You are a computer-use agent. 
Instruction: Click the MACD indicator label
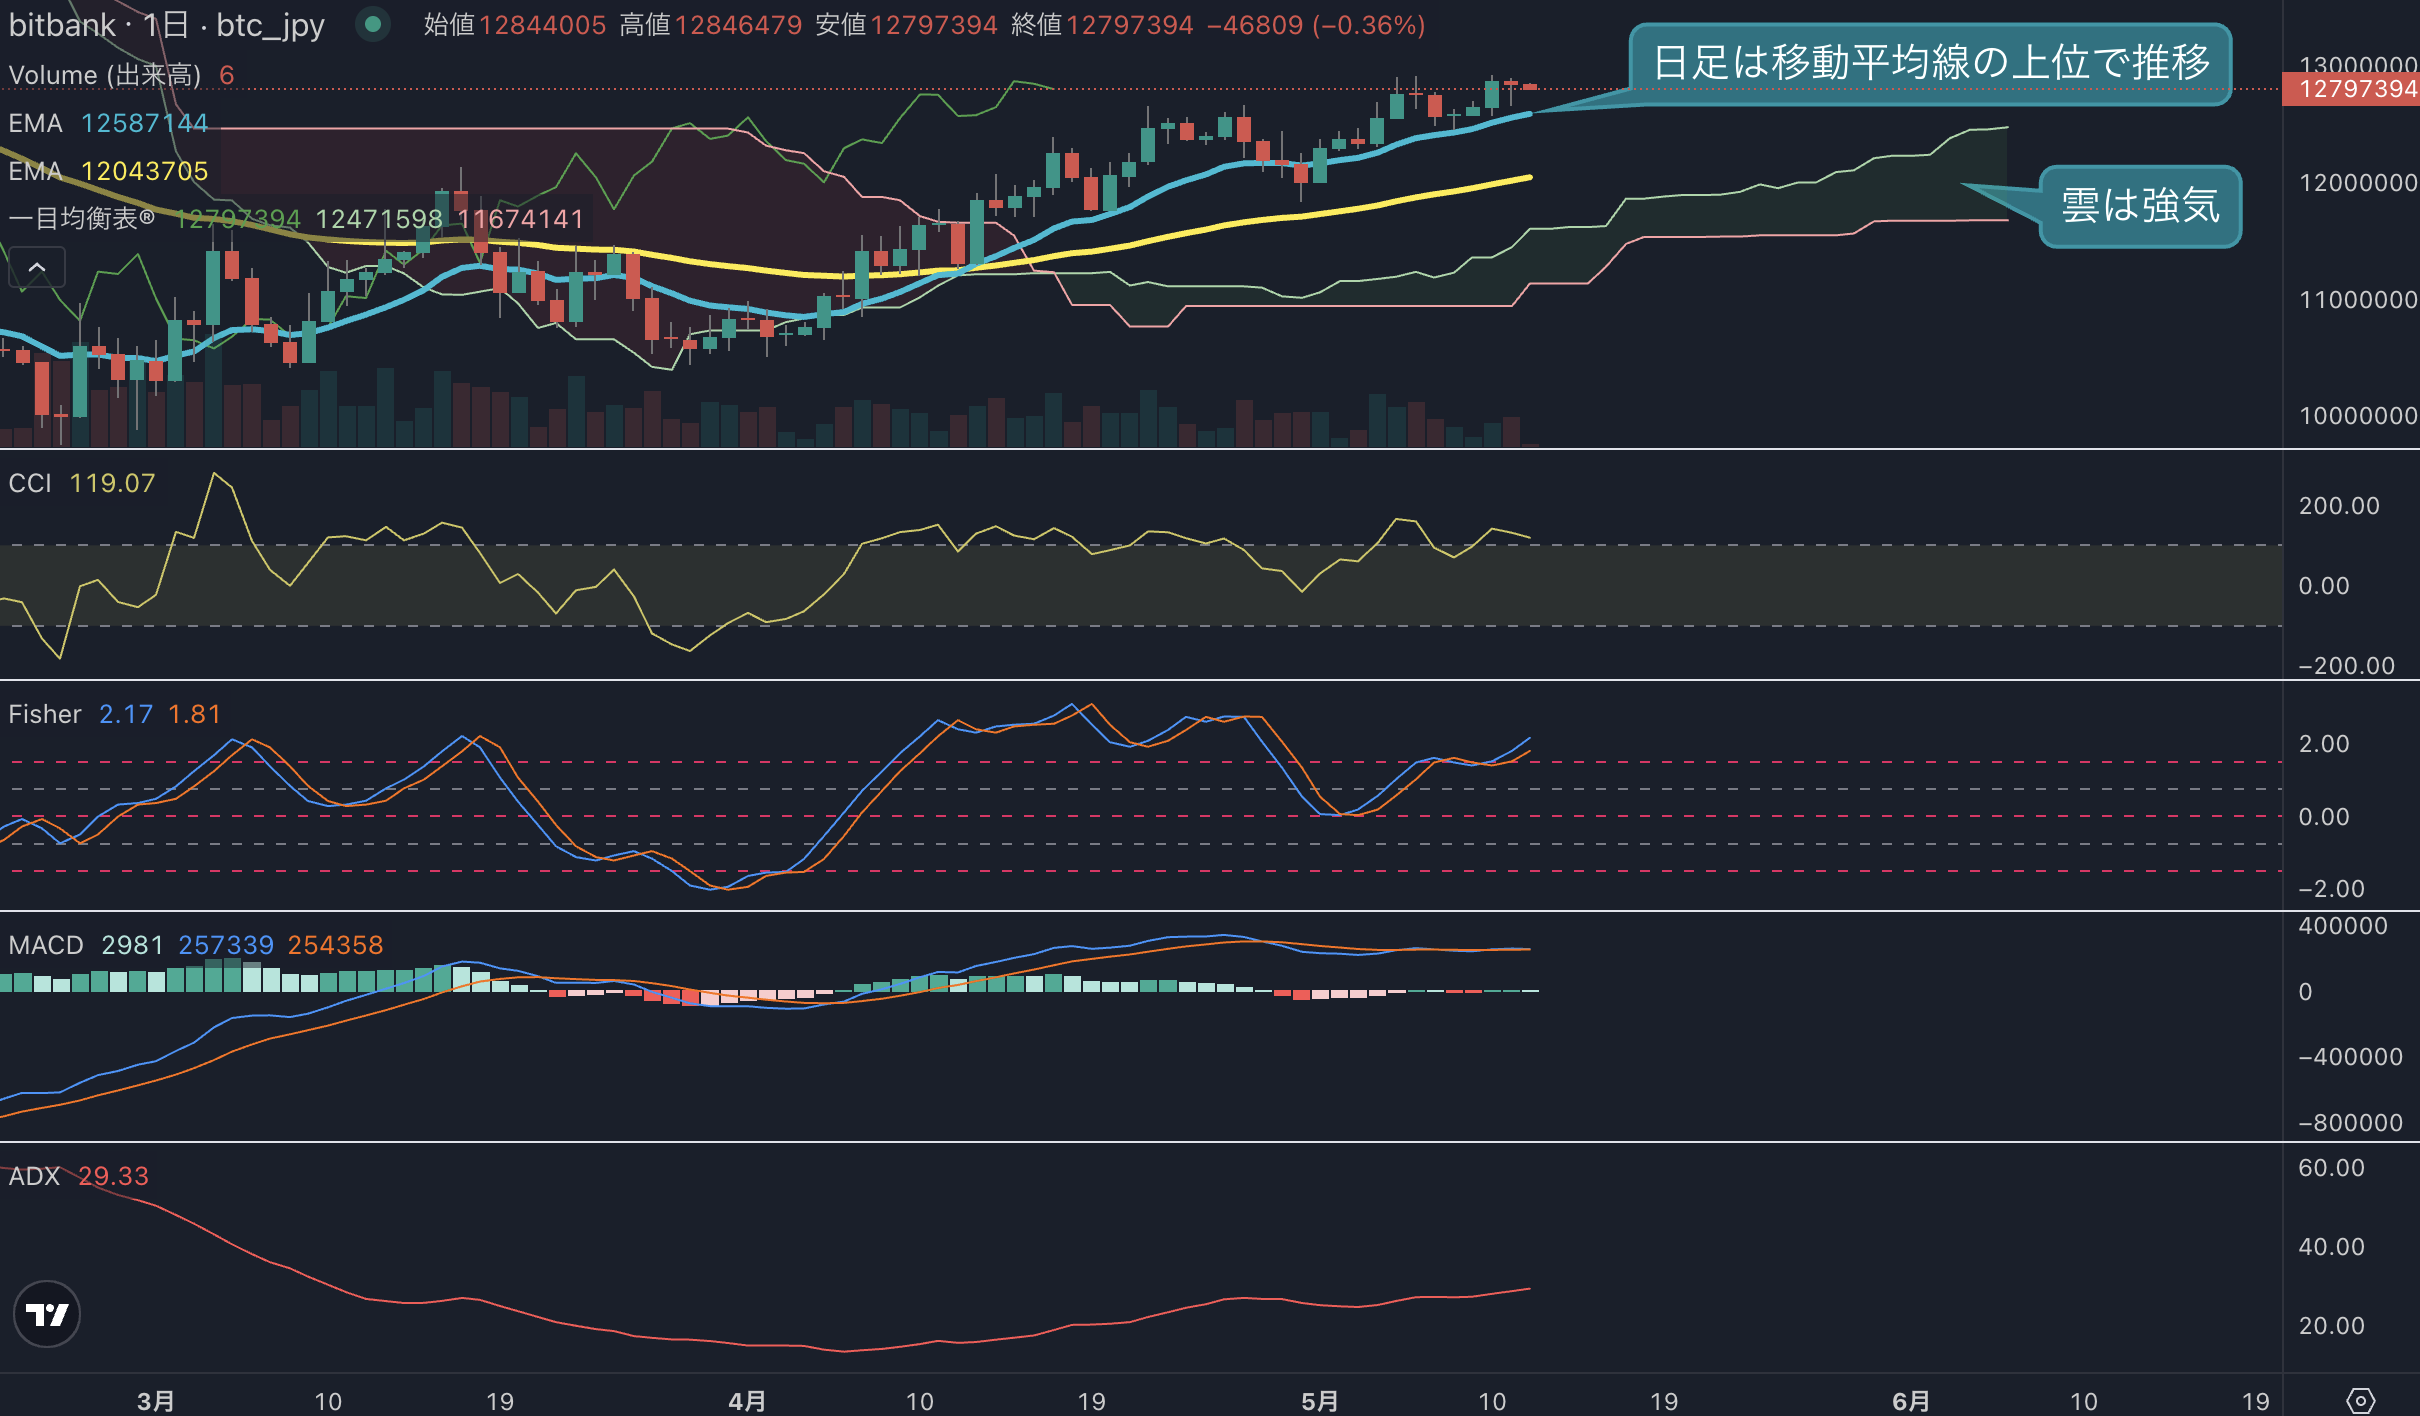[46, 945]
